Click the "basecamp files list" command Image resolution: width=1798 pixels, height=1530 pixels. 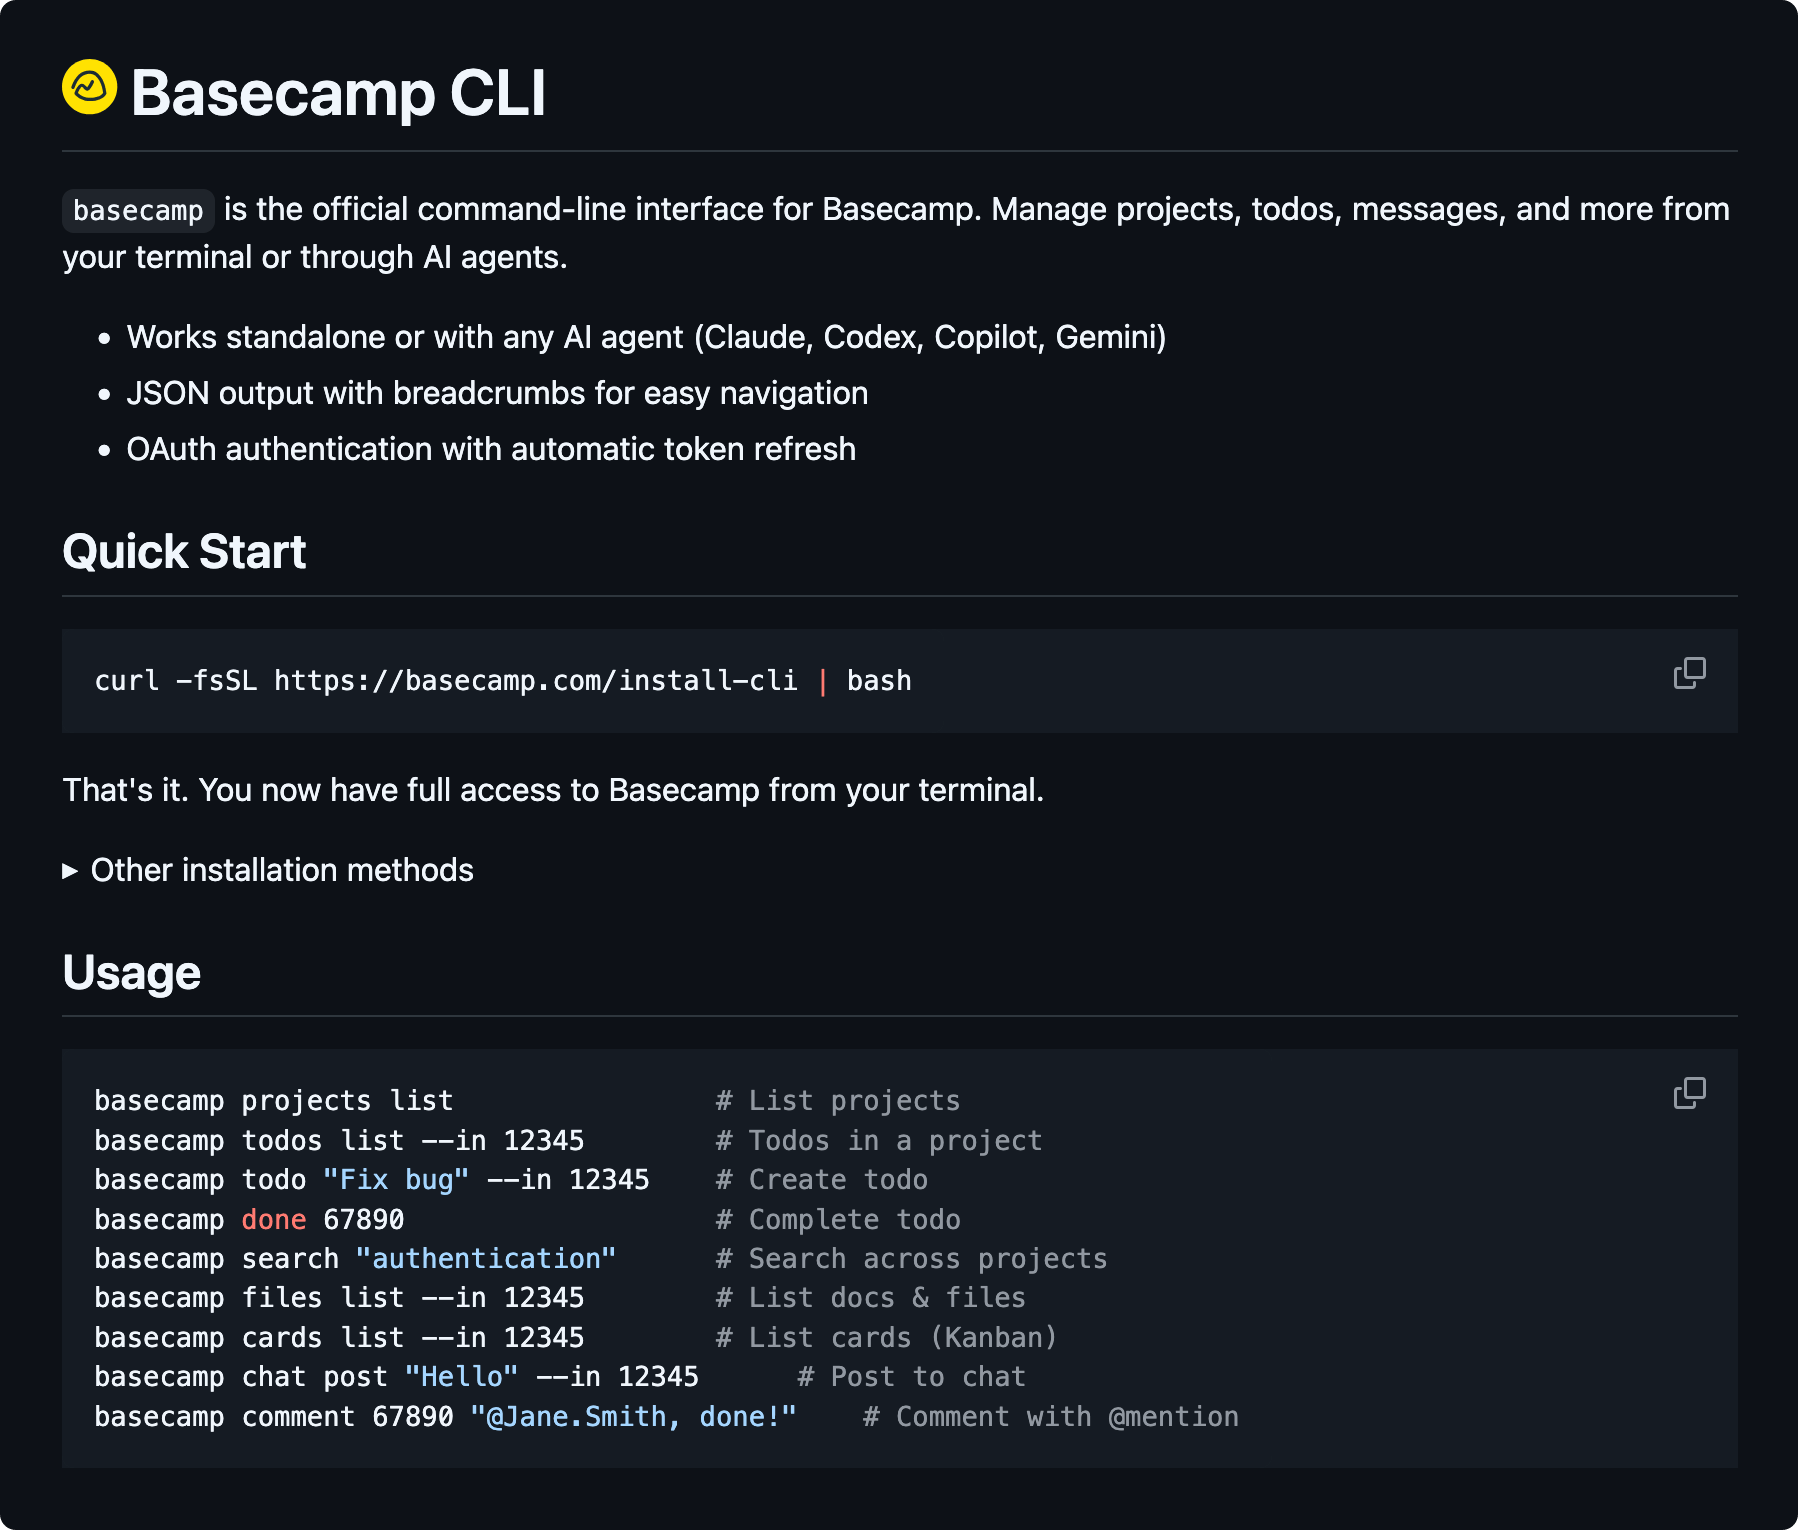click(x=339, y=1298)
